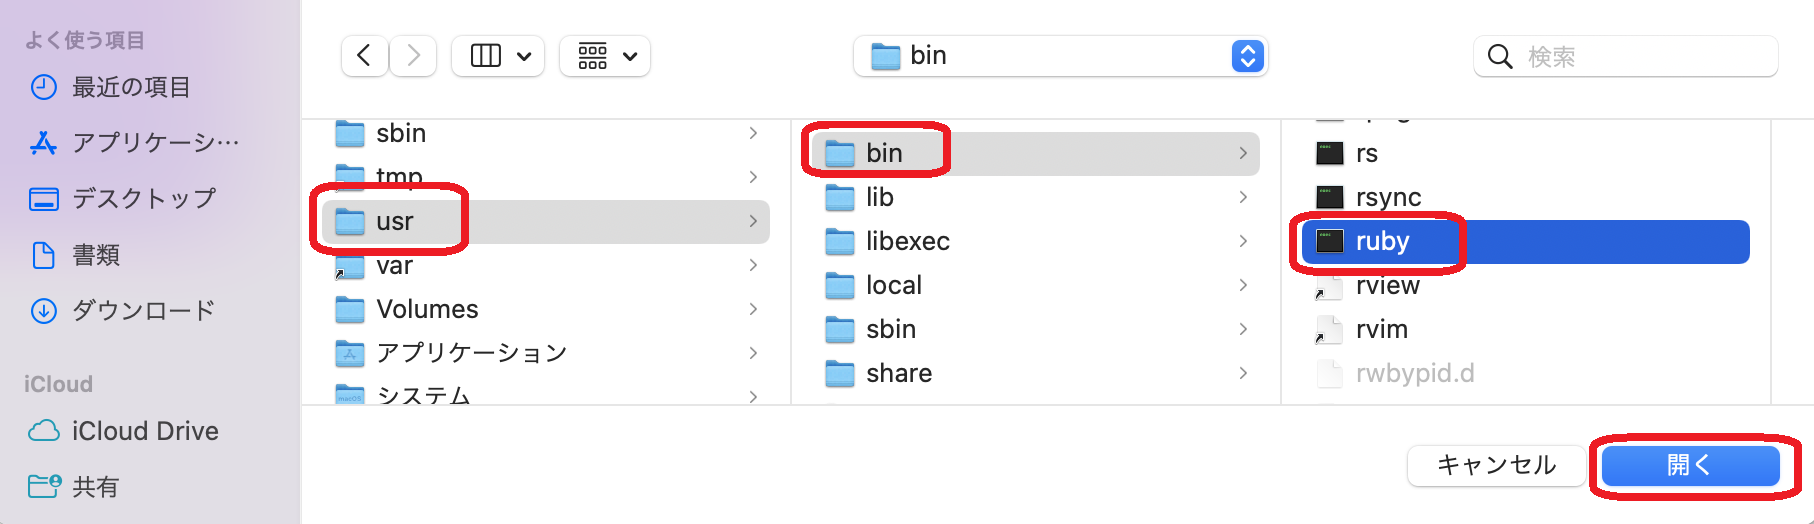Viewport: 1814px width, 524px height.
Task: Open the column view options dropdown
Action: coord(498,56)
